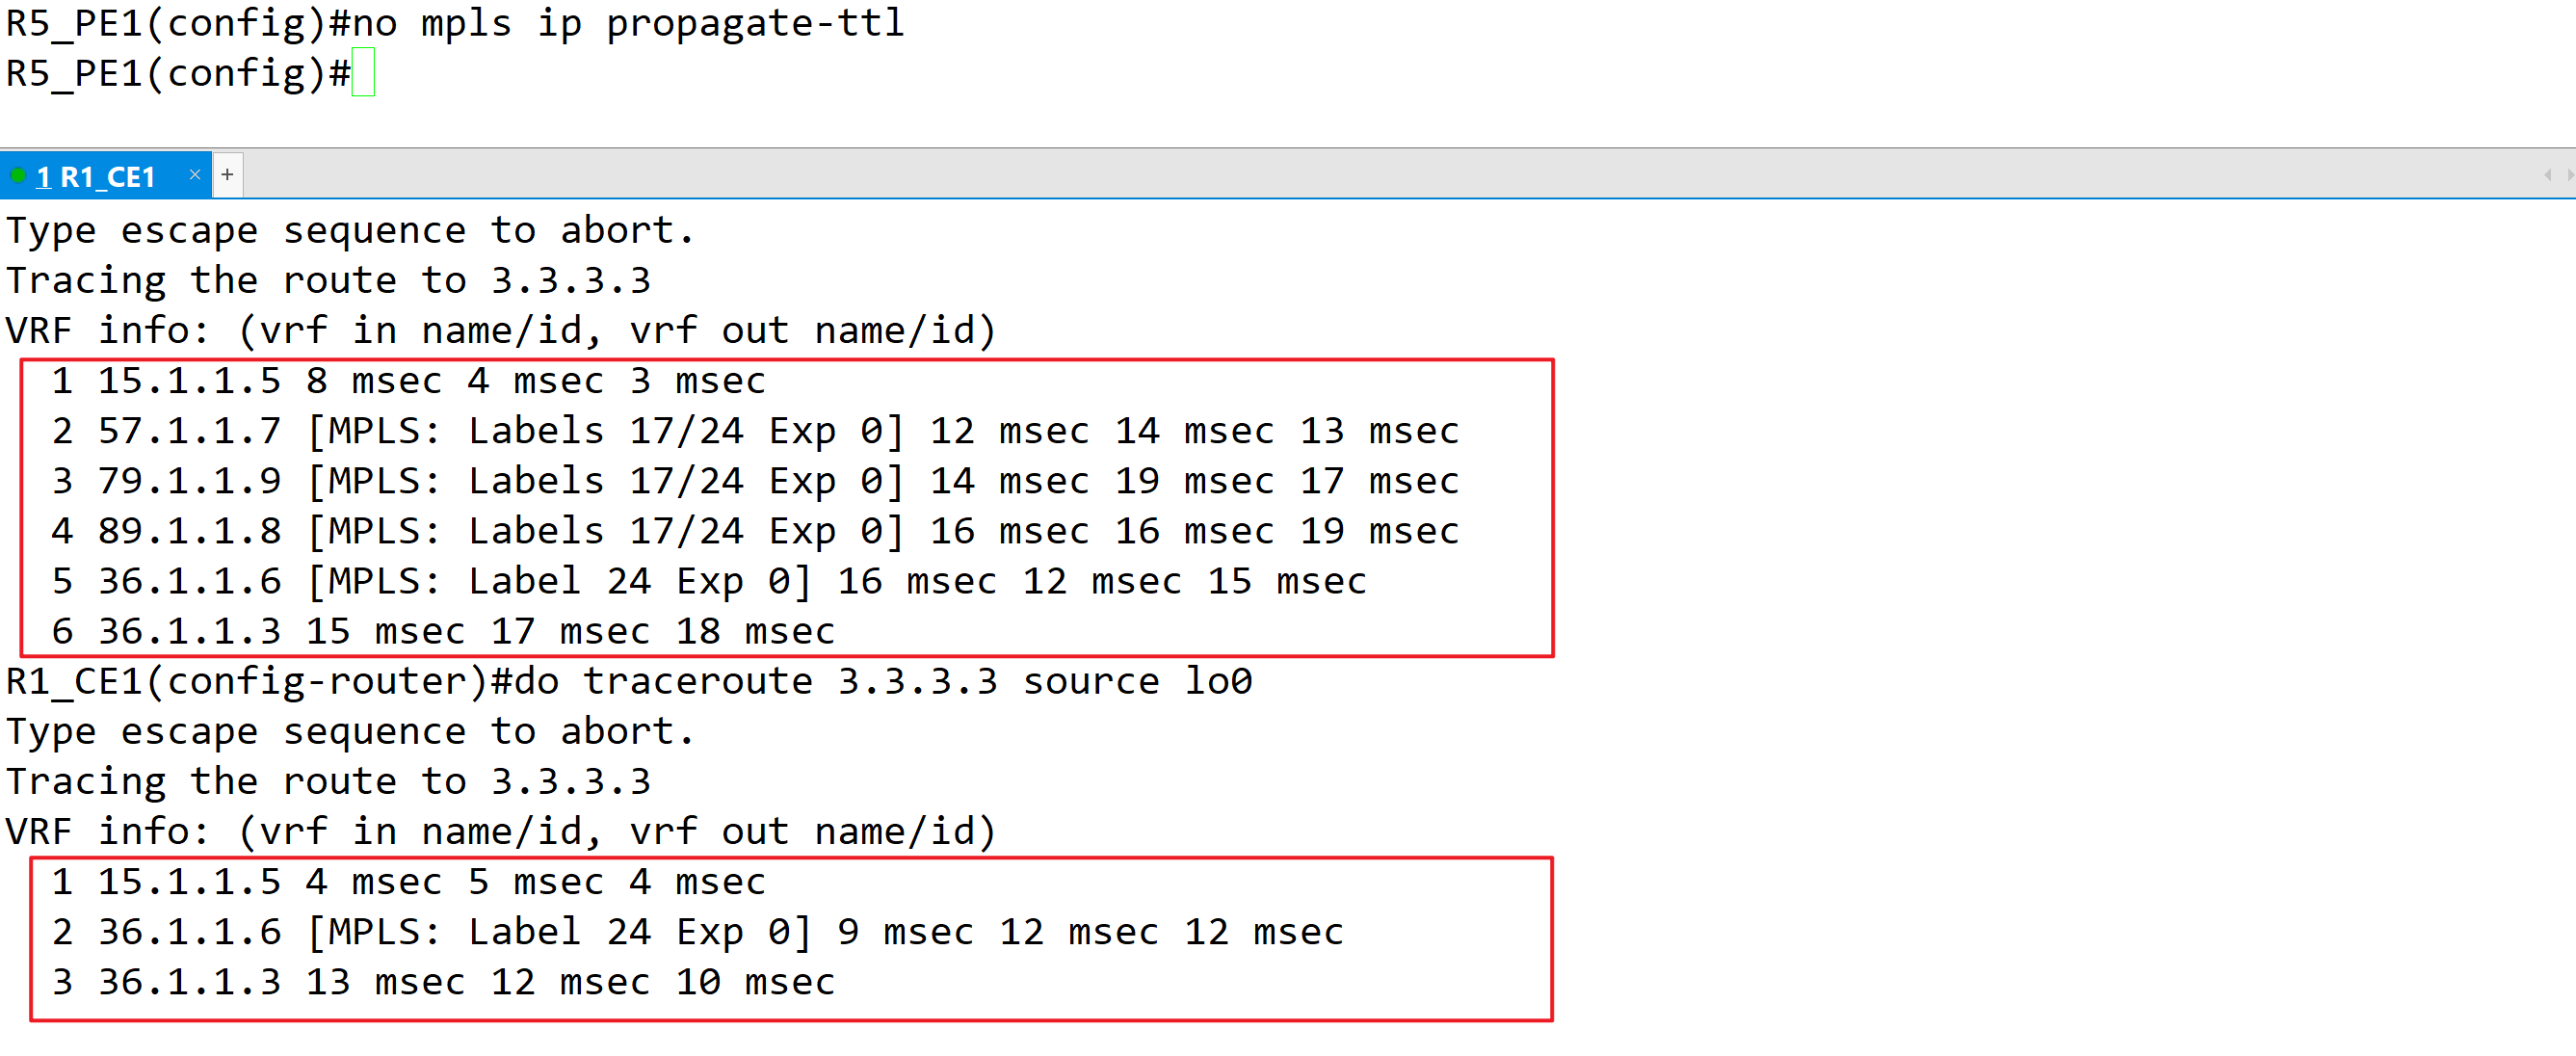Select the 1 R1_CE1 tab
Image resolution: width=2576 pixels, height=1056 pixels.
[96, 177]
